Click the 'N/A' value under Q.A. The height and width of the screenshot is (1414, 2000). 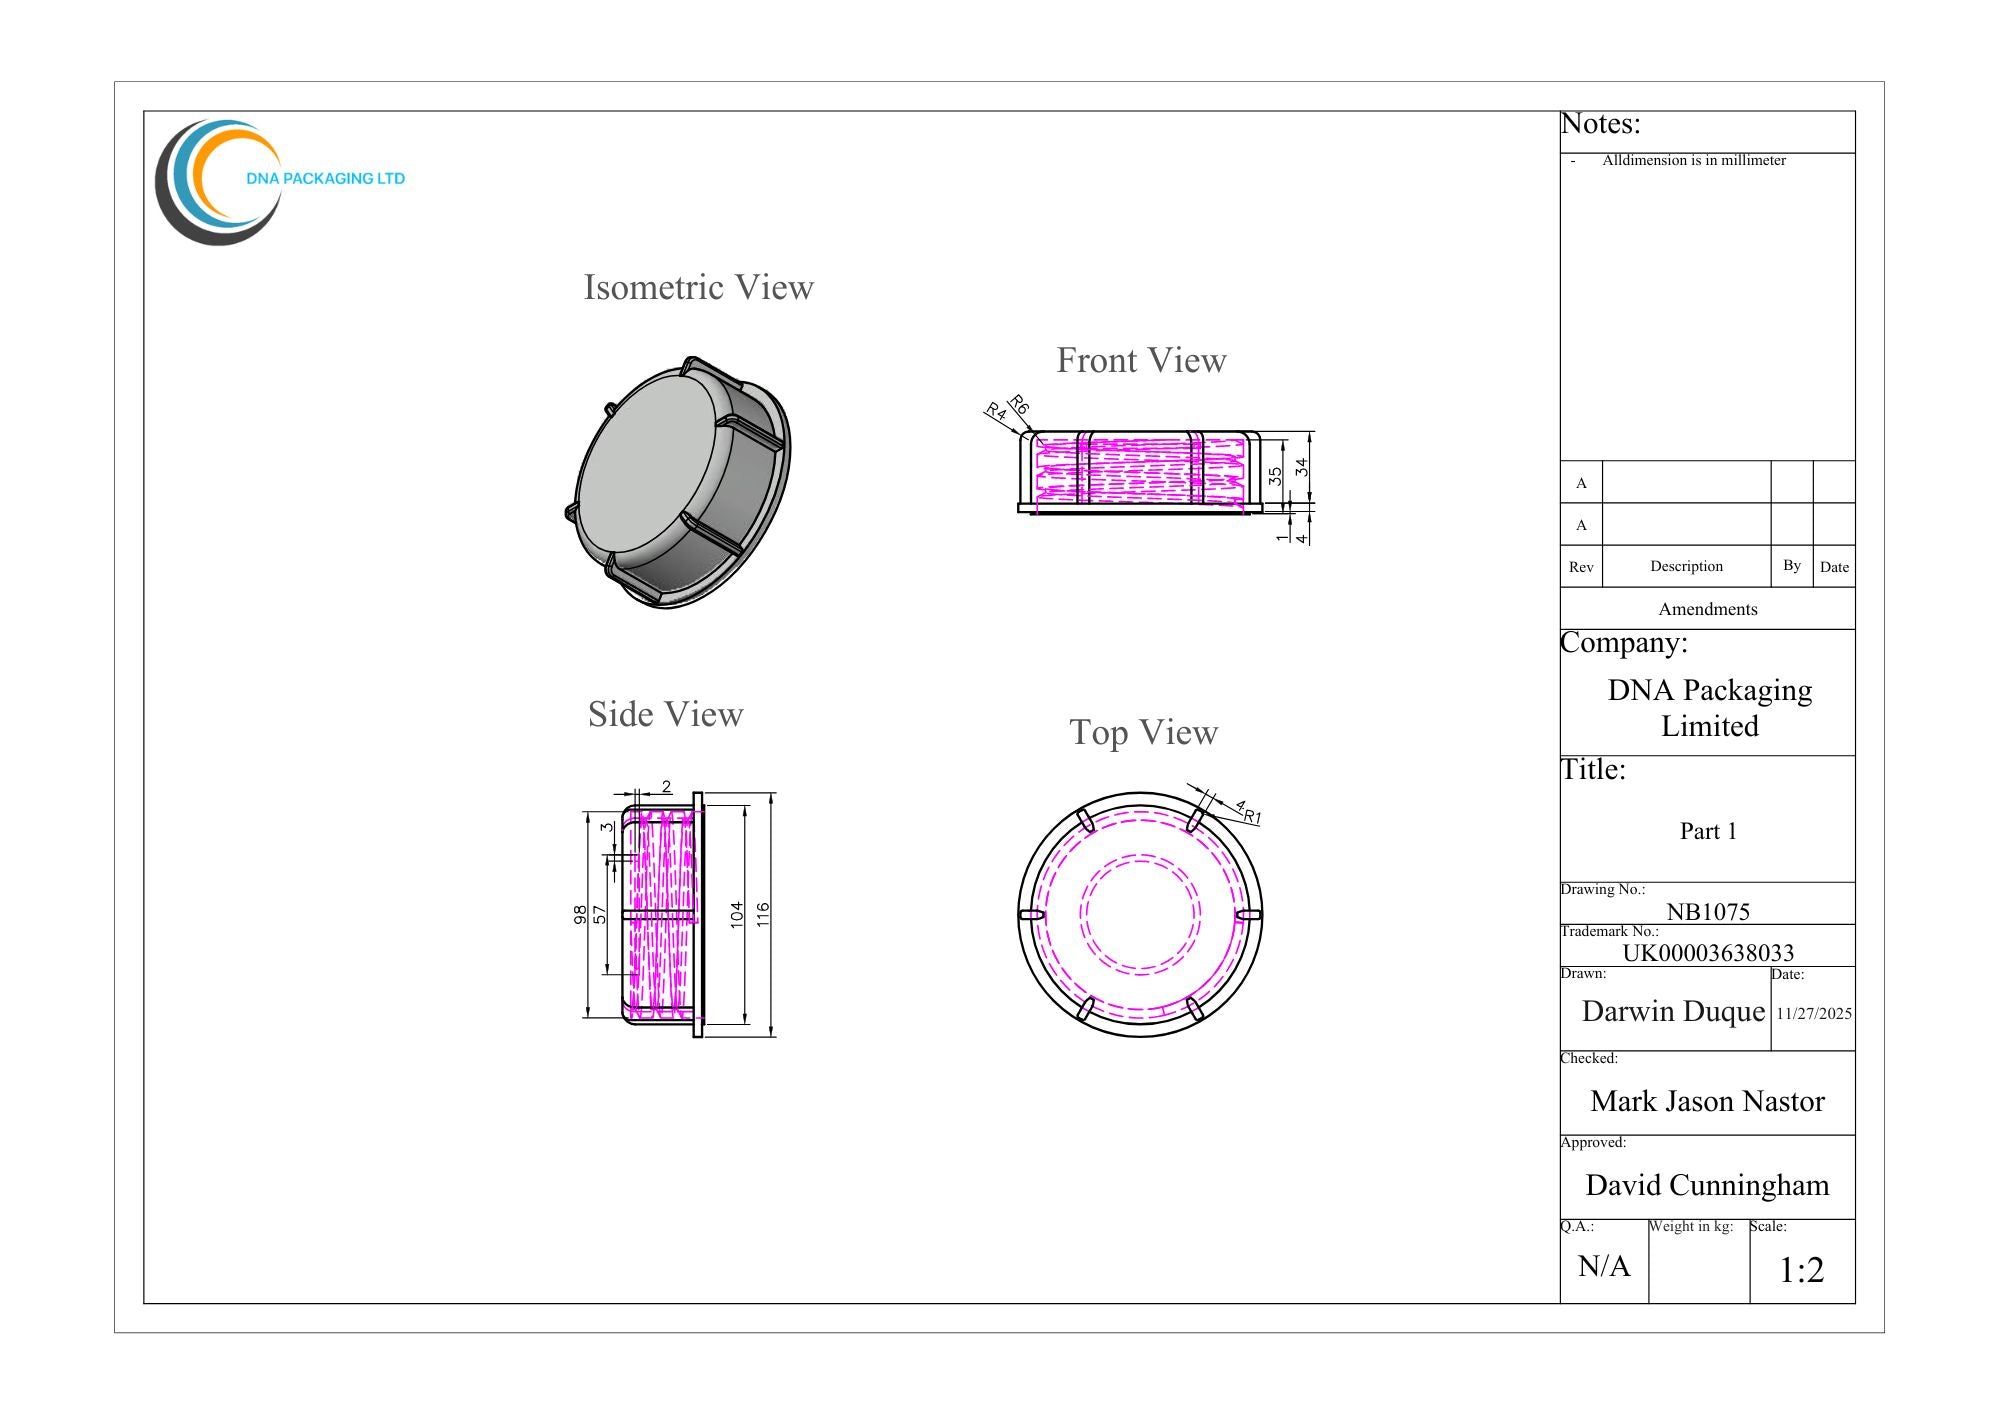[x=1604, y=1267]
